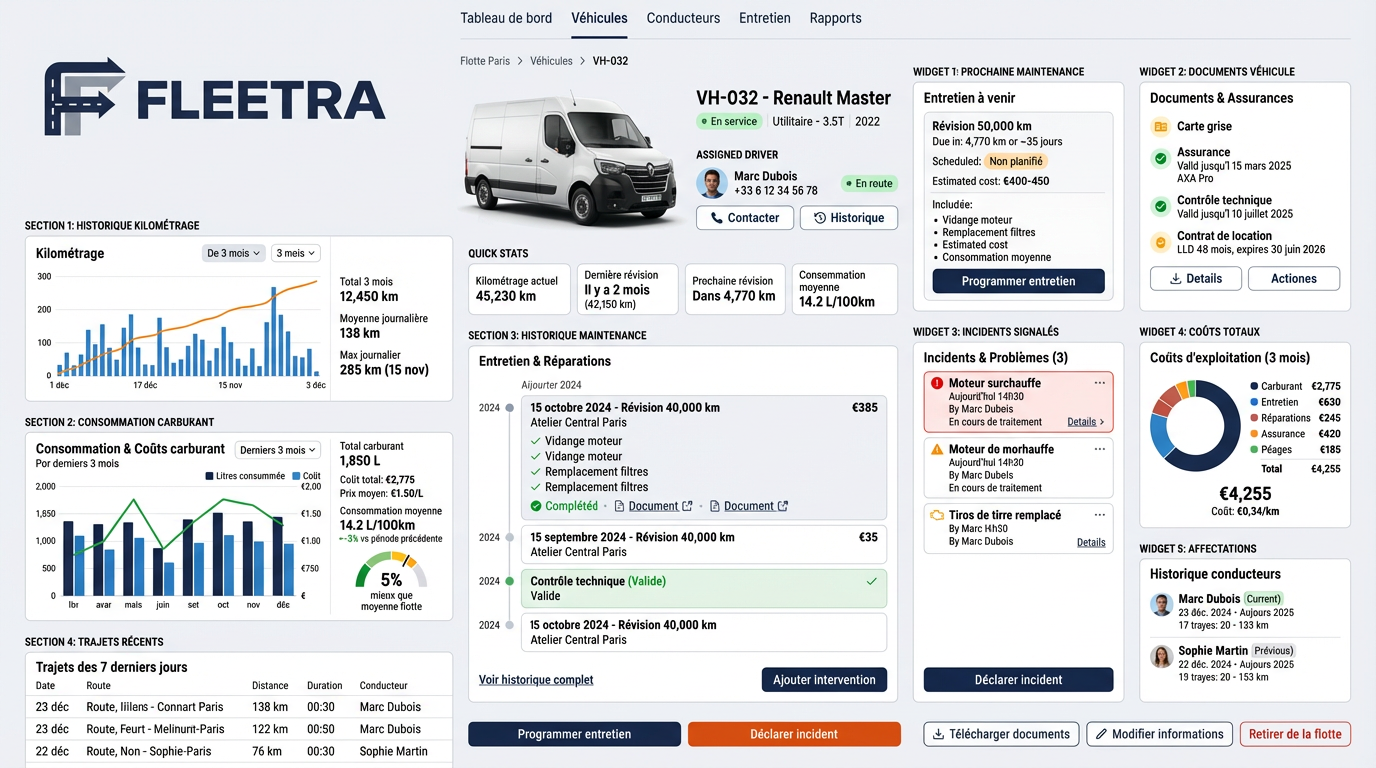
Task: Click Déclarer incident in the Incidents widget
Action: (x=1018, y=680)
